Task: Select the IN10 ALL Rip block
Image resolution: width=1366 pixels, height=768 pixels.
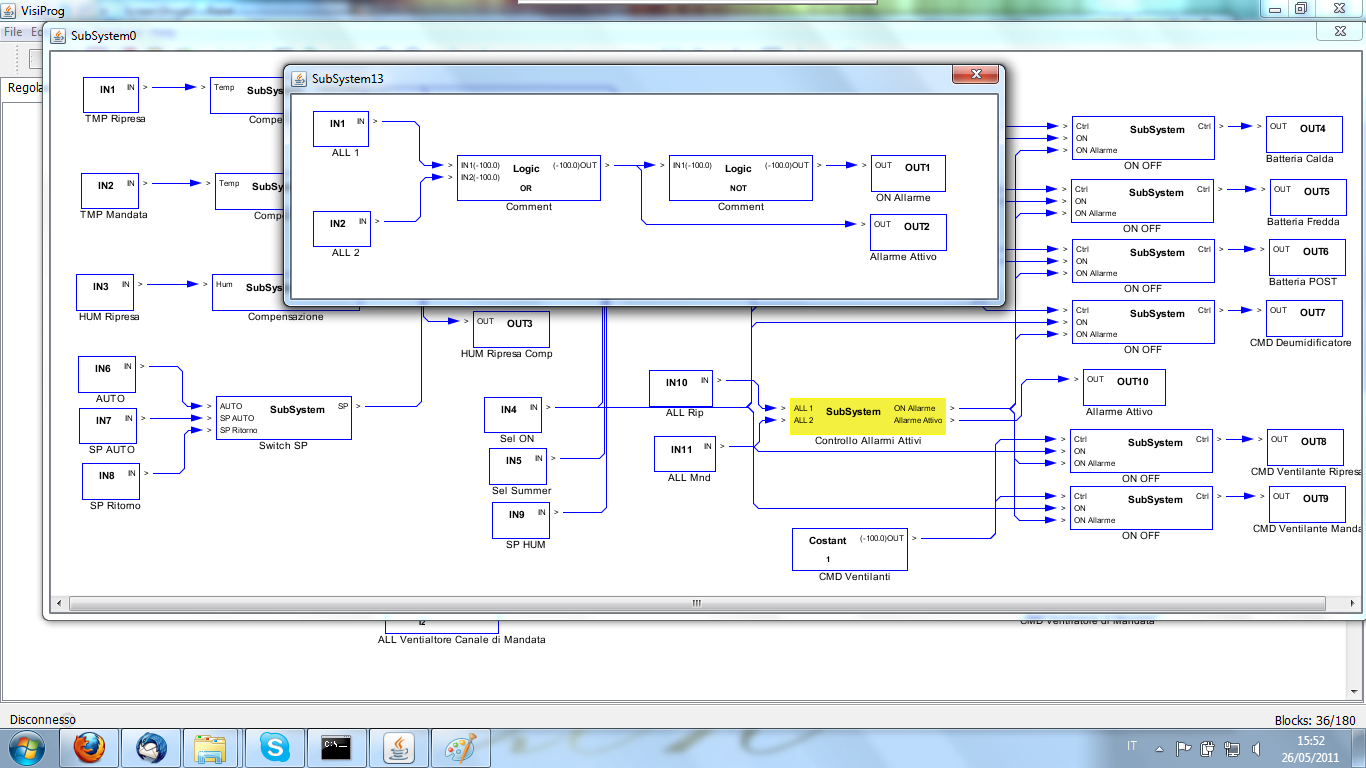Action: click(x=681, y=388)
